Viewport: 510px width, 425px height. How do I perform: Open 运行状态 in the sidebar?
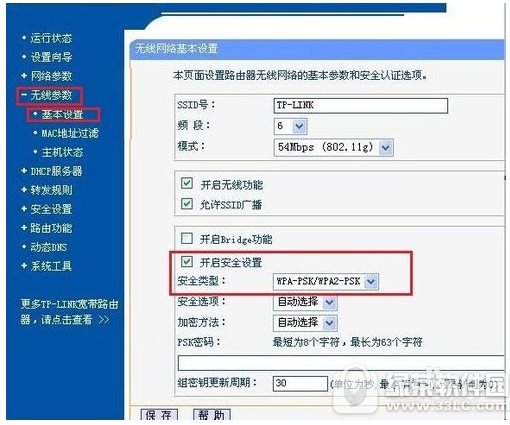tap(51, 38)
